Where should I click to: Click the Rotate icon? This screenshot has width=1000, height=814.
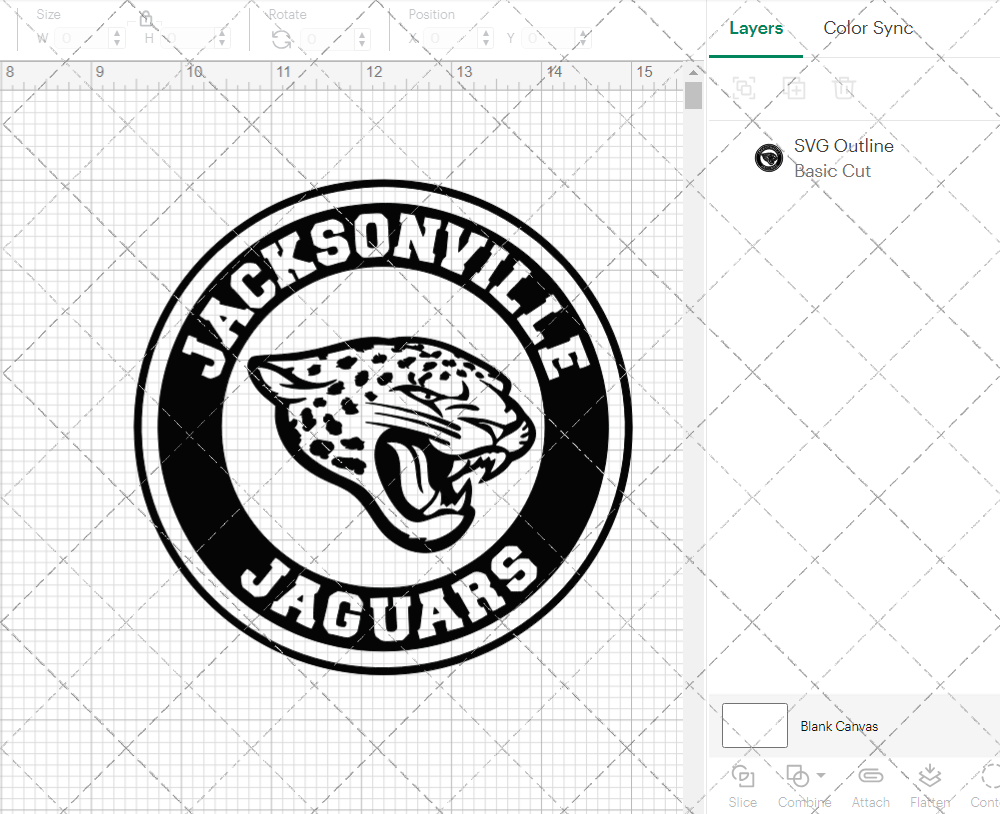click(x=281, y=40)
